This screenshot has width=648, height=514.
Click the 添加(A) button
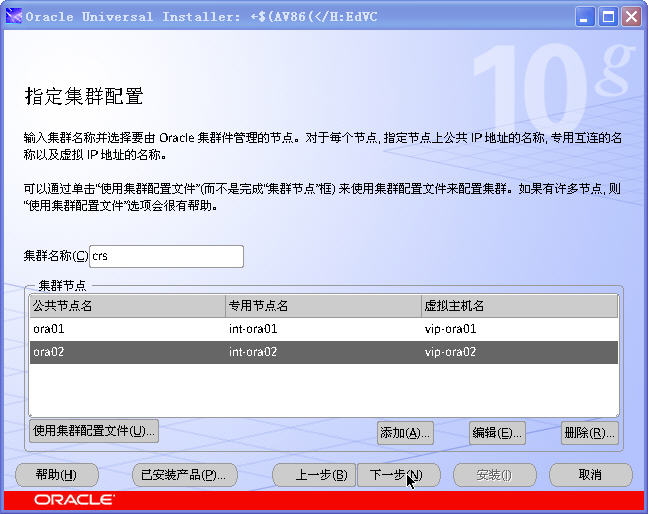pos(405,433)
